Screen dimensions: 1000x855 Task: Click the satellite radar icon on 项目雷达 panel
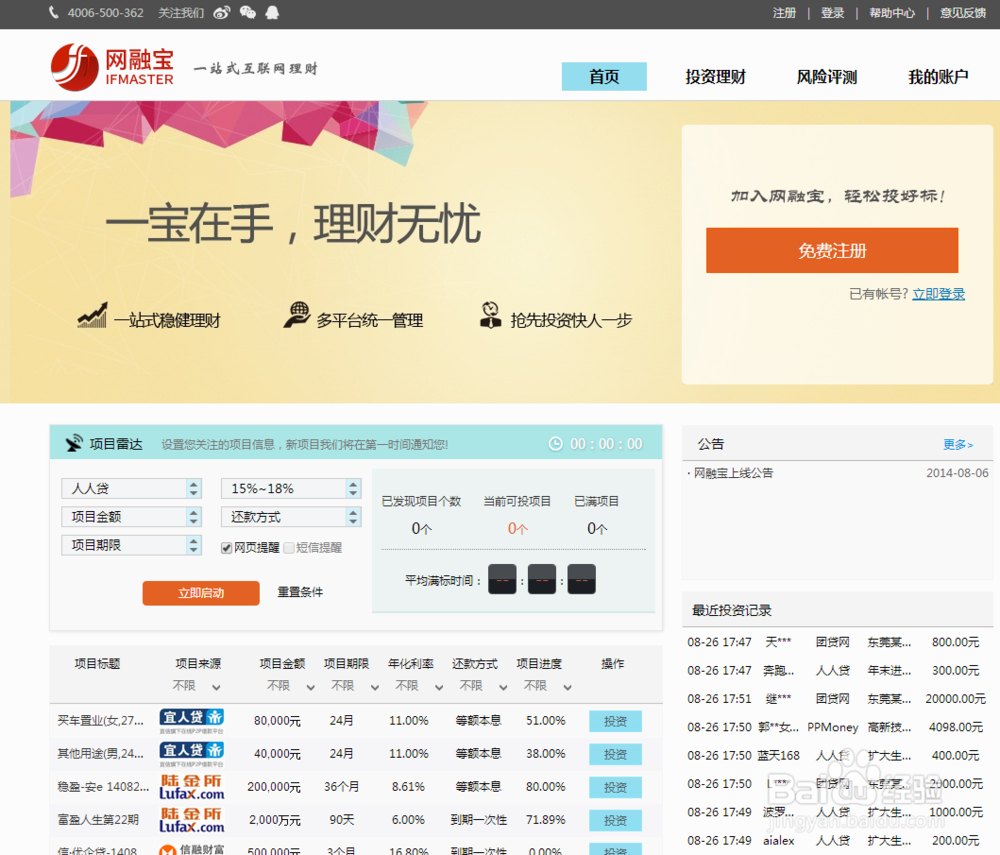(x=73, y=442)
